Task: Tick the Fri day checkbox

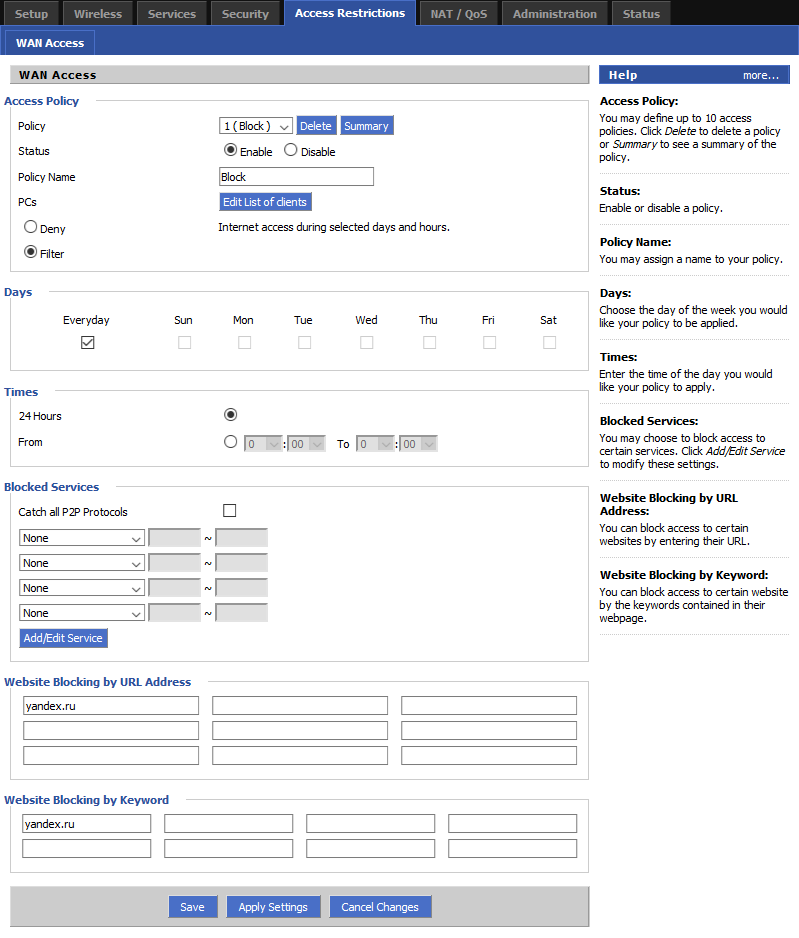Action: pos(489,342)
